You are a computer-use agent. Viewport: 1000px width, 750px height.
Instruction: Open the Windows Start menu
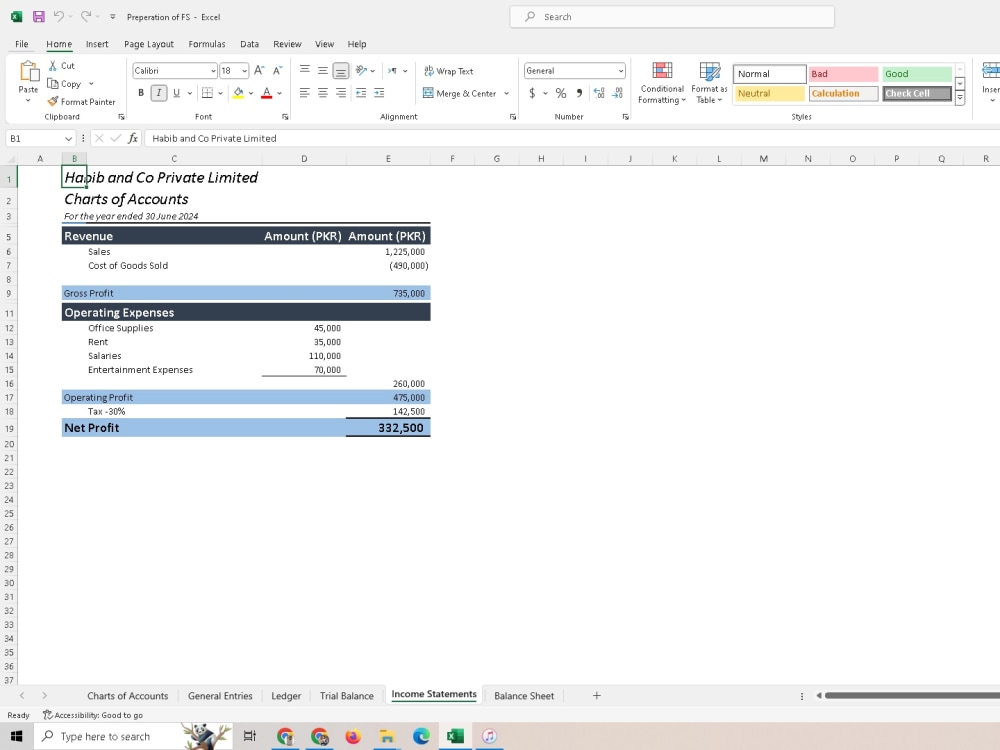(x=17, y=736)
